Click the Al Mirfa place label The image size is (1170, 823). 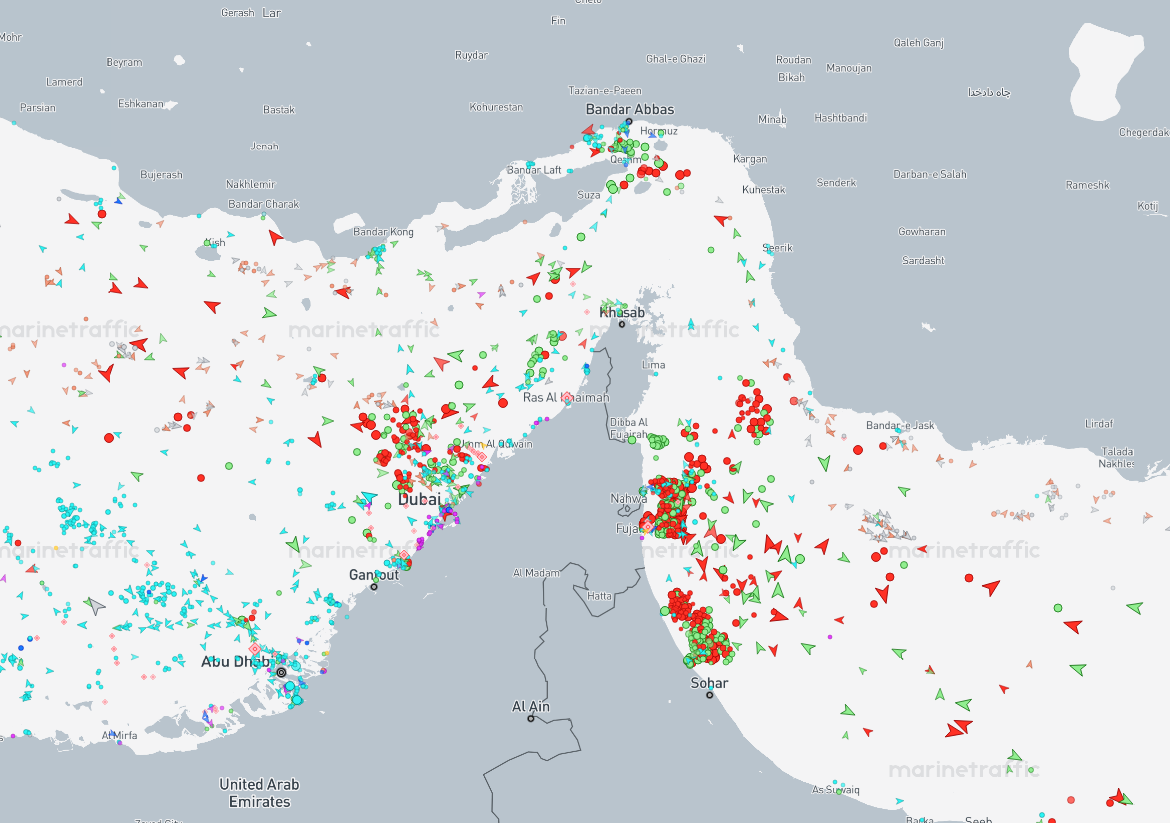119,735
